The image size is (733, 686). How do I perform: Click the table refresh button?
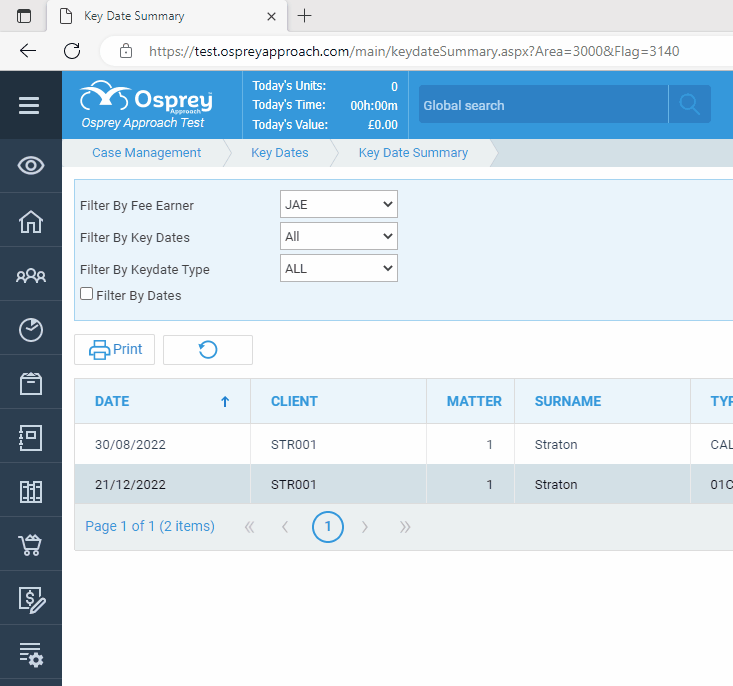point(208,349)
